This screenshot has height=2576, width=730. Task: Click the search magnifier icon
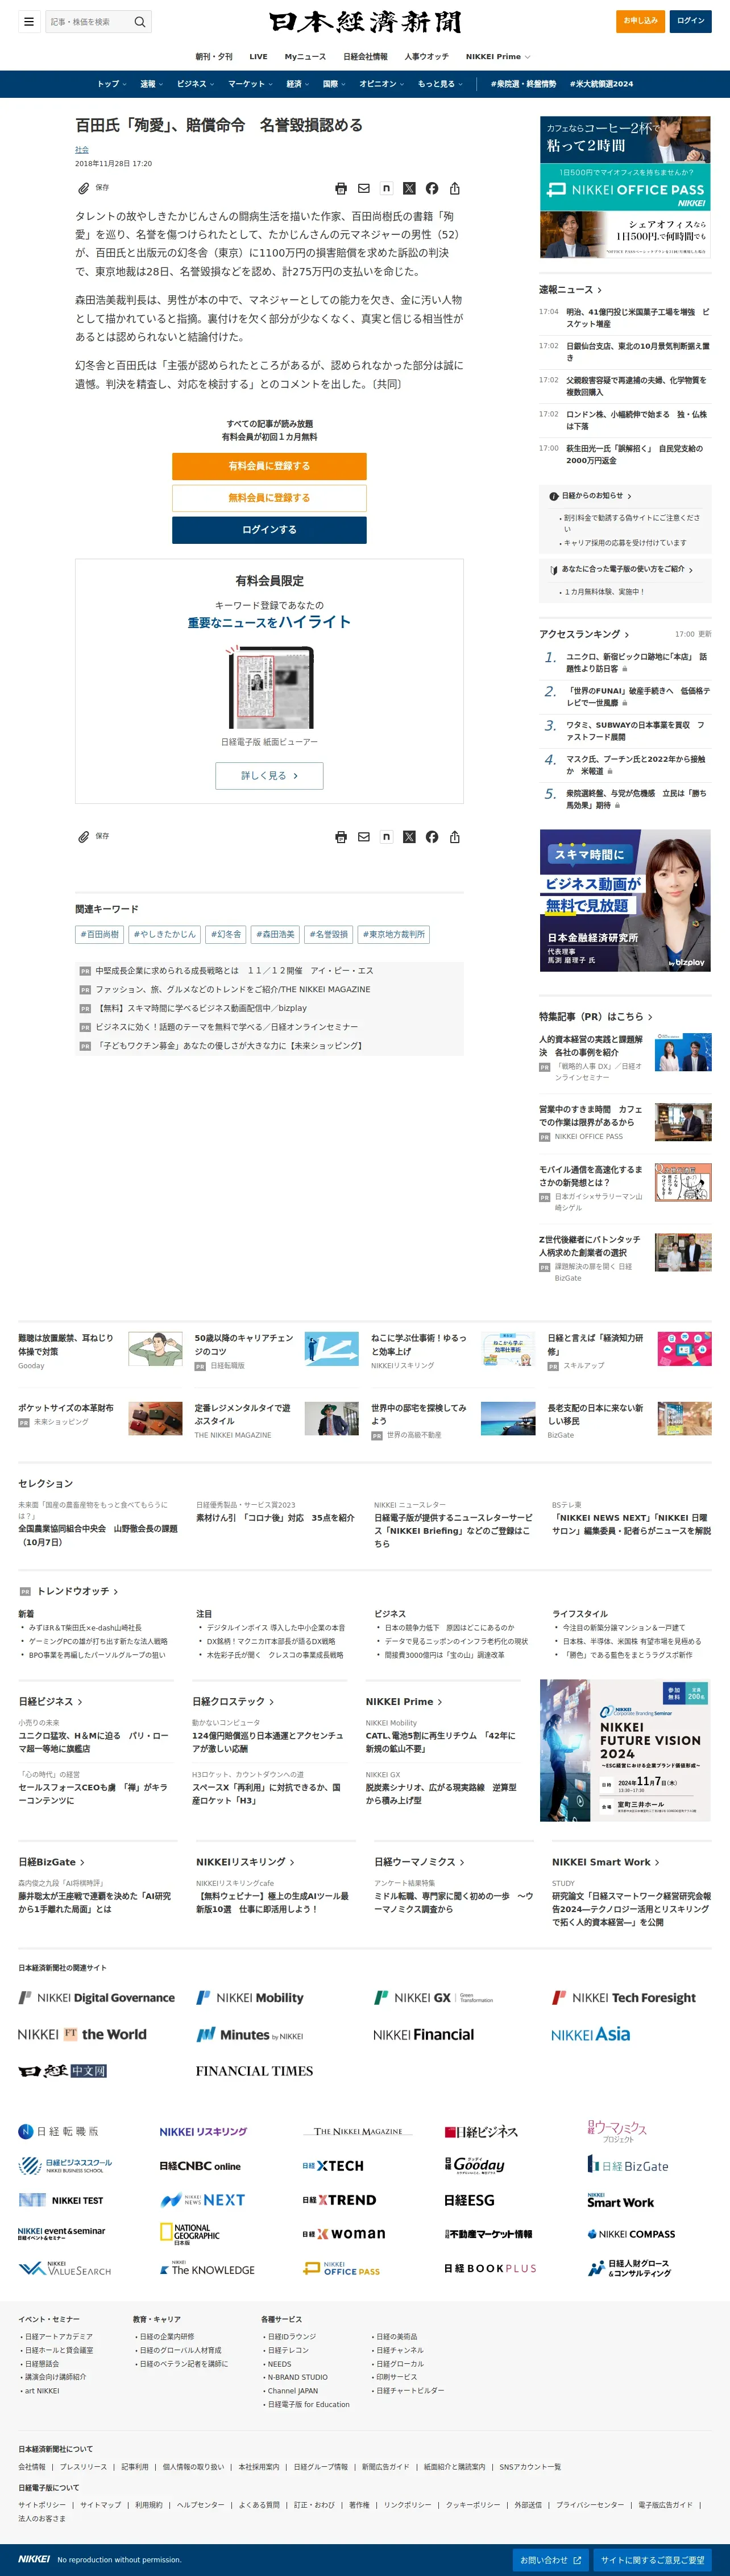[140, 21]
